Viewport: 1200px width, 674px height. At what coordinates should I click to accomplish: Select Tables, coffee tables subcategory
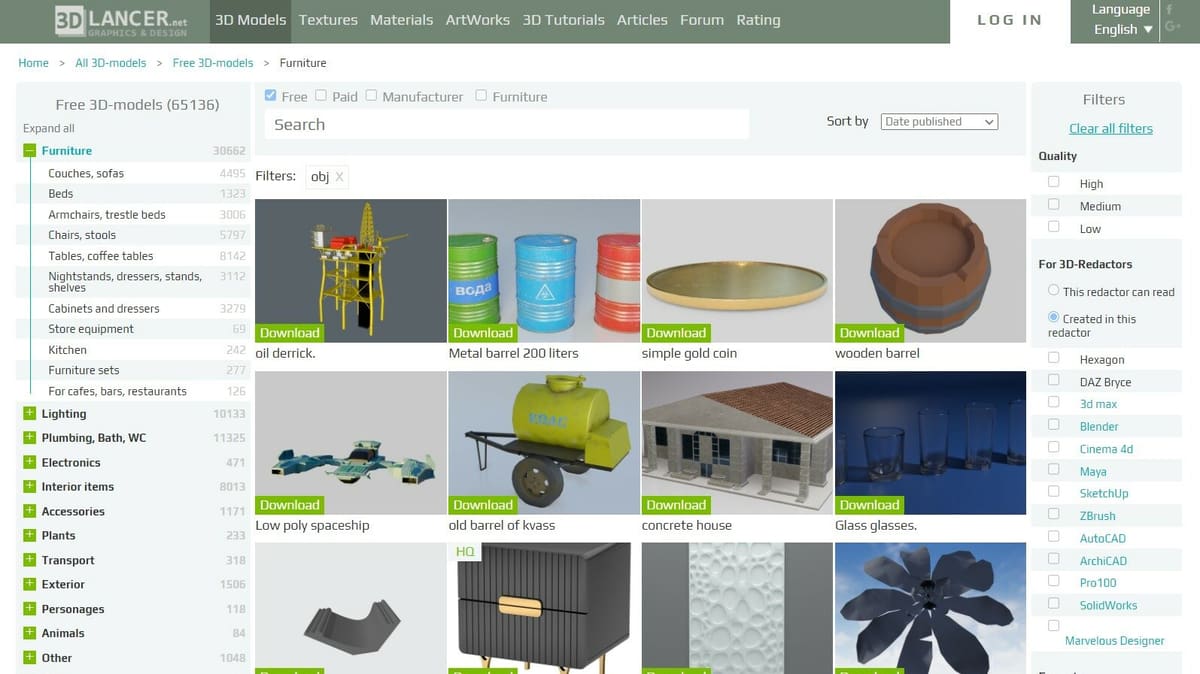tap(101, 256)
